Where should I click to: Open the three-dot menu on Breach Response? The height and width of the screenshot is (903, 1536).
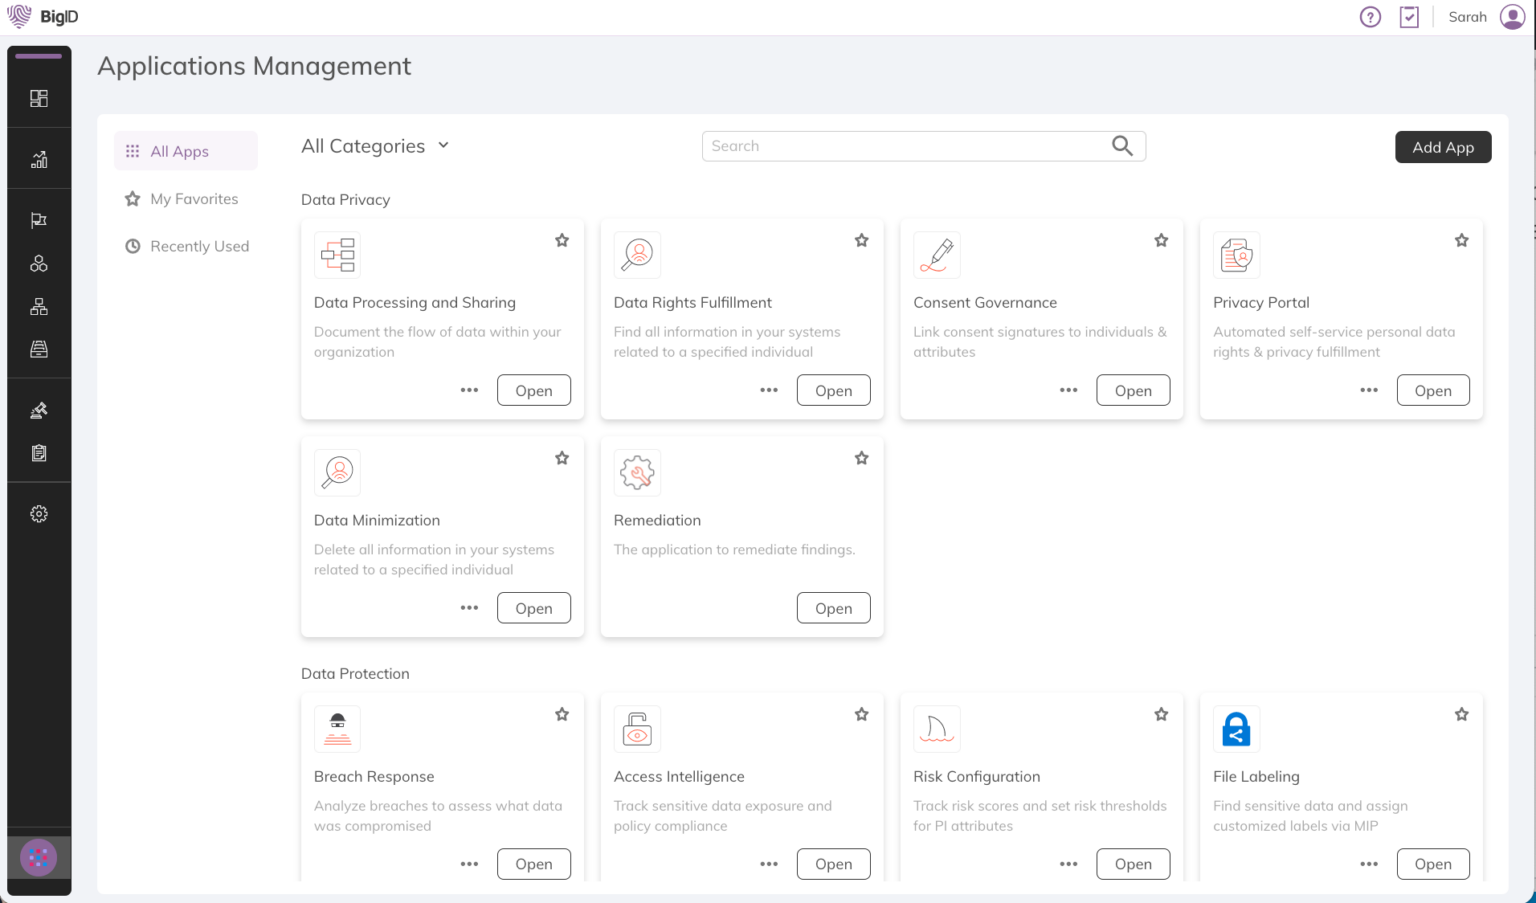tap(469, 863)
